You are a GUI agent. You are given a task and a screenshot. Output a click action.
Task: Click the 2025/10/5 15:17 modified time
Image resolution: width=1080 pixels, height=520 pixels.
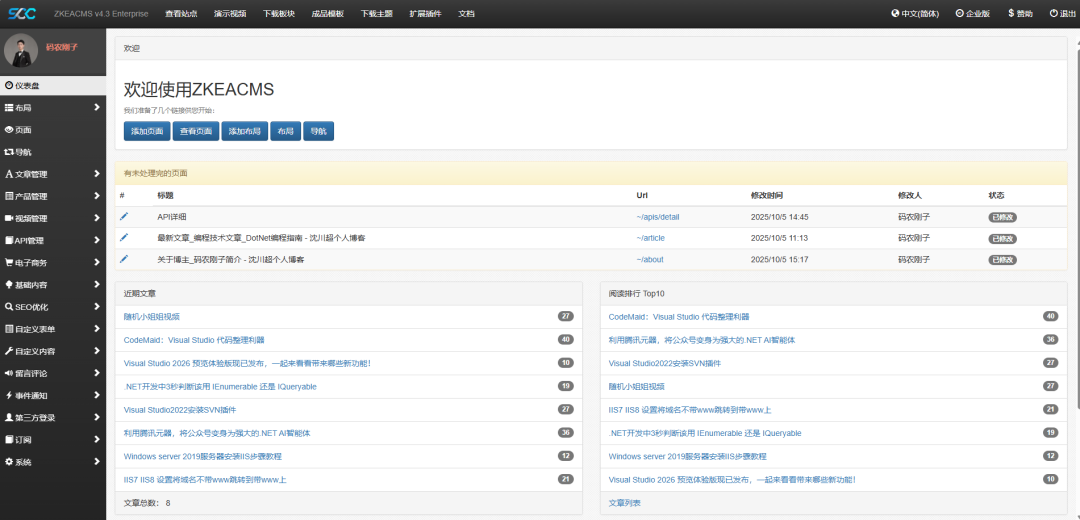pos(779,259)
